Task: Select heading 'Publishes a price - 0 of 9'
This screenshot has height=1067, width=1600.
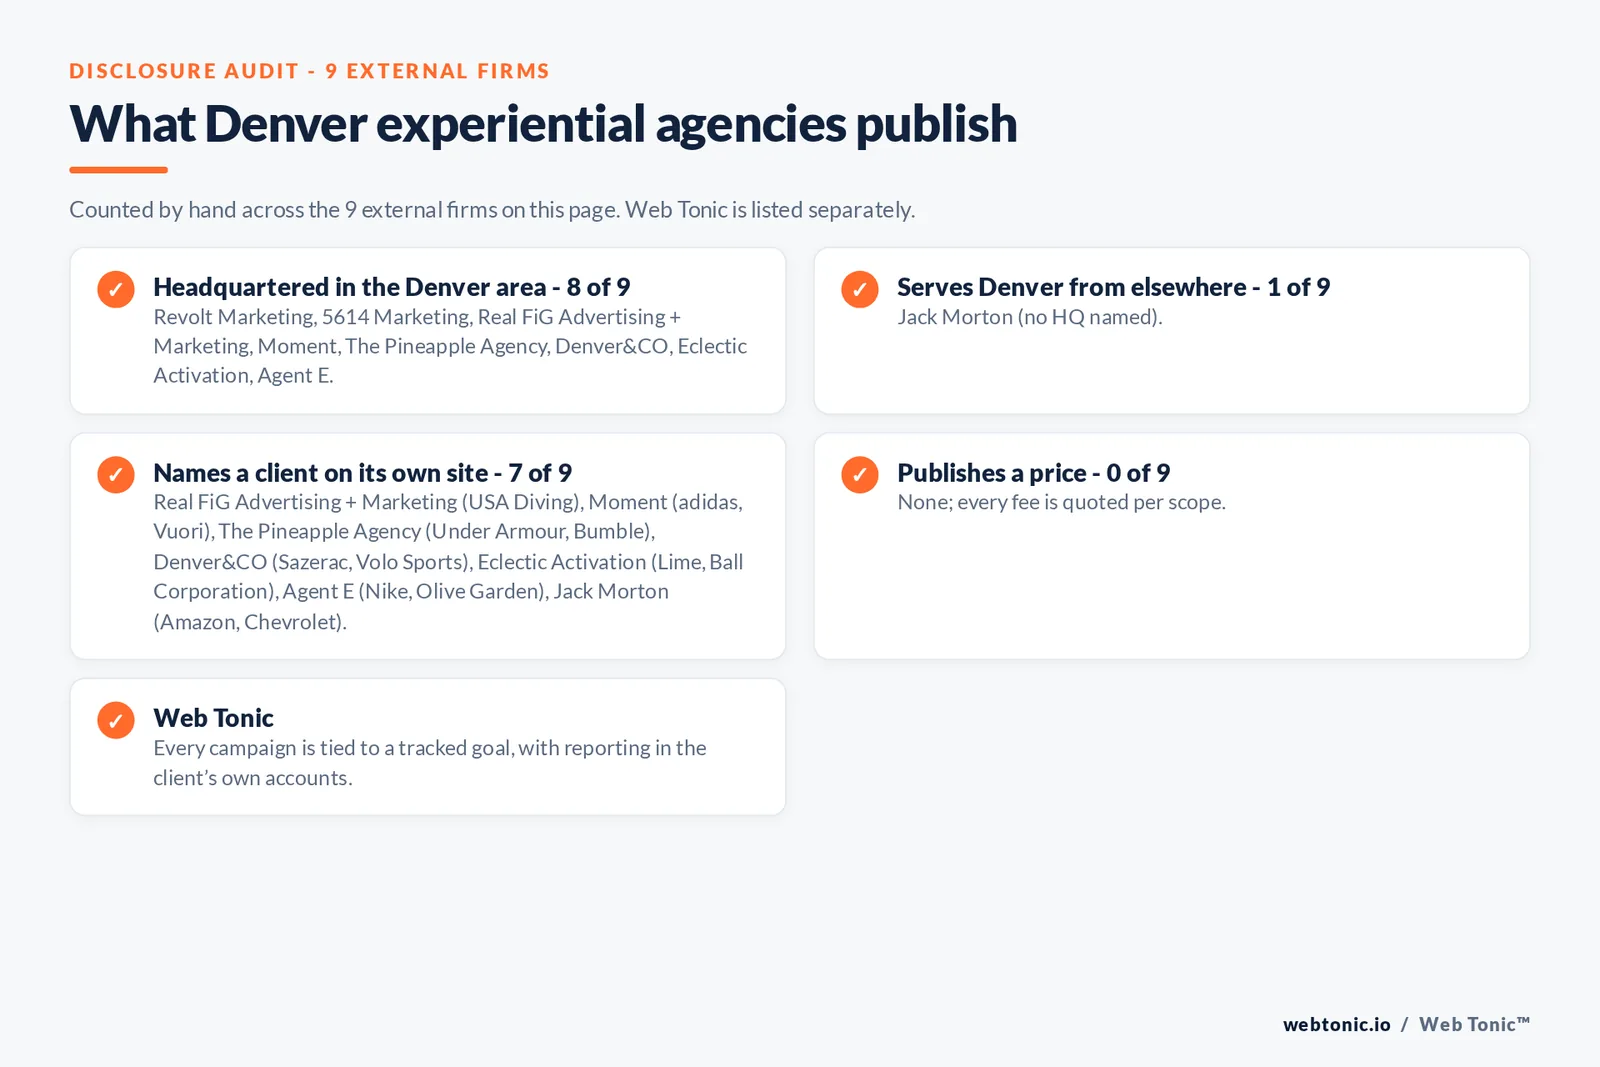Action: tap(1034, 473)
